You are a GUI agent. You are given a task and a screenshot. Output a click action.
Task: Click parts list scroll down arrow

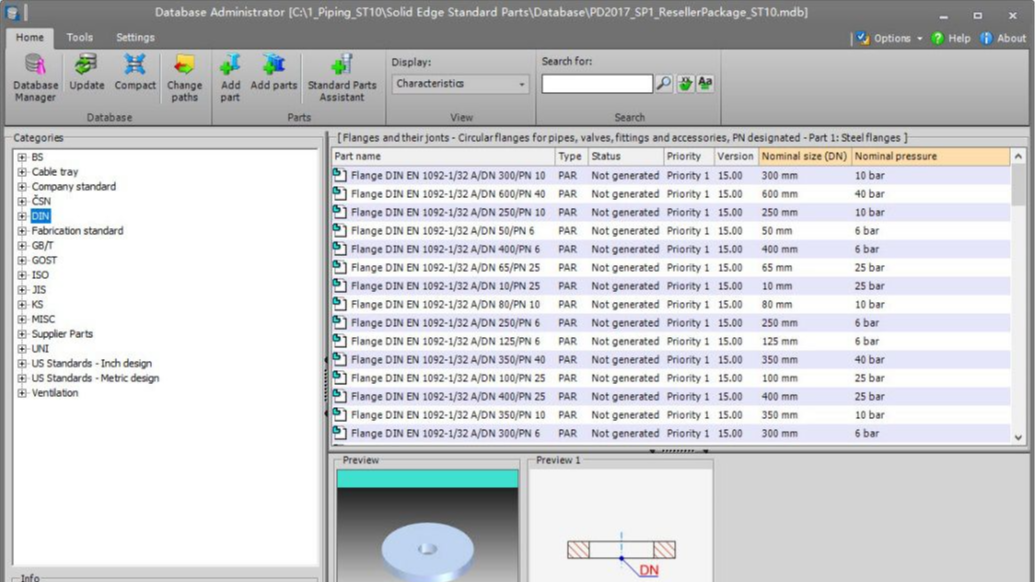(x=1018, y=437)
